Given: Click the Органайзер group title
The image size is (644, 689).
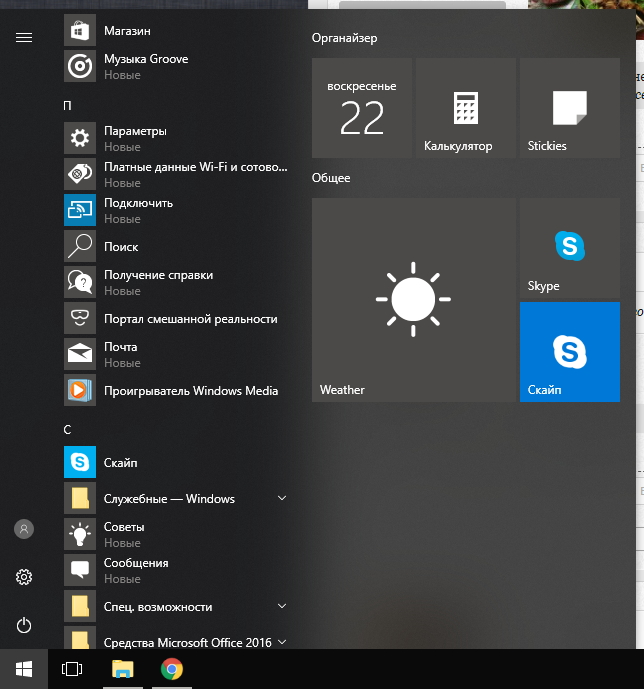Looking at the screenshot, I should click(x=344, y=38).
